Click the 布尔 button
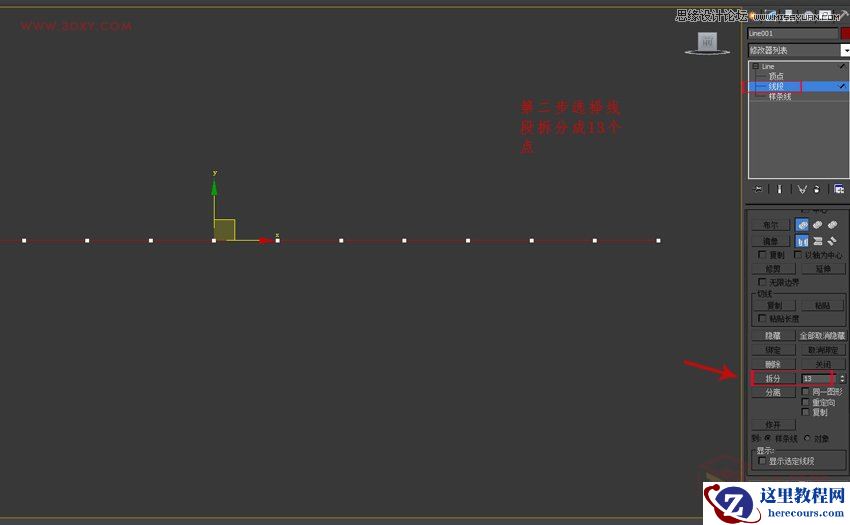 click(x=770, y=225)
